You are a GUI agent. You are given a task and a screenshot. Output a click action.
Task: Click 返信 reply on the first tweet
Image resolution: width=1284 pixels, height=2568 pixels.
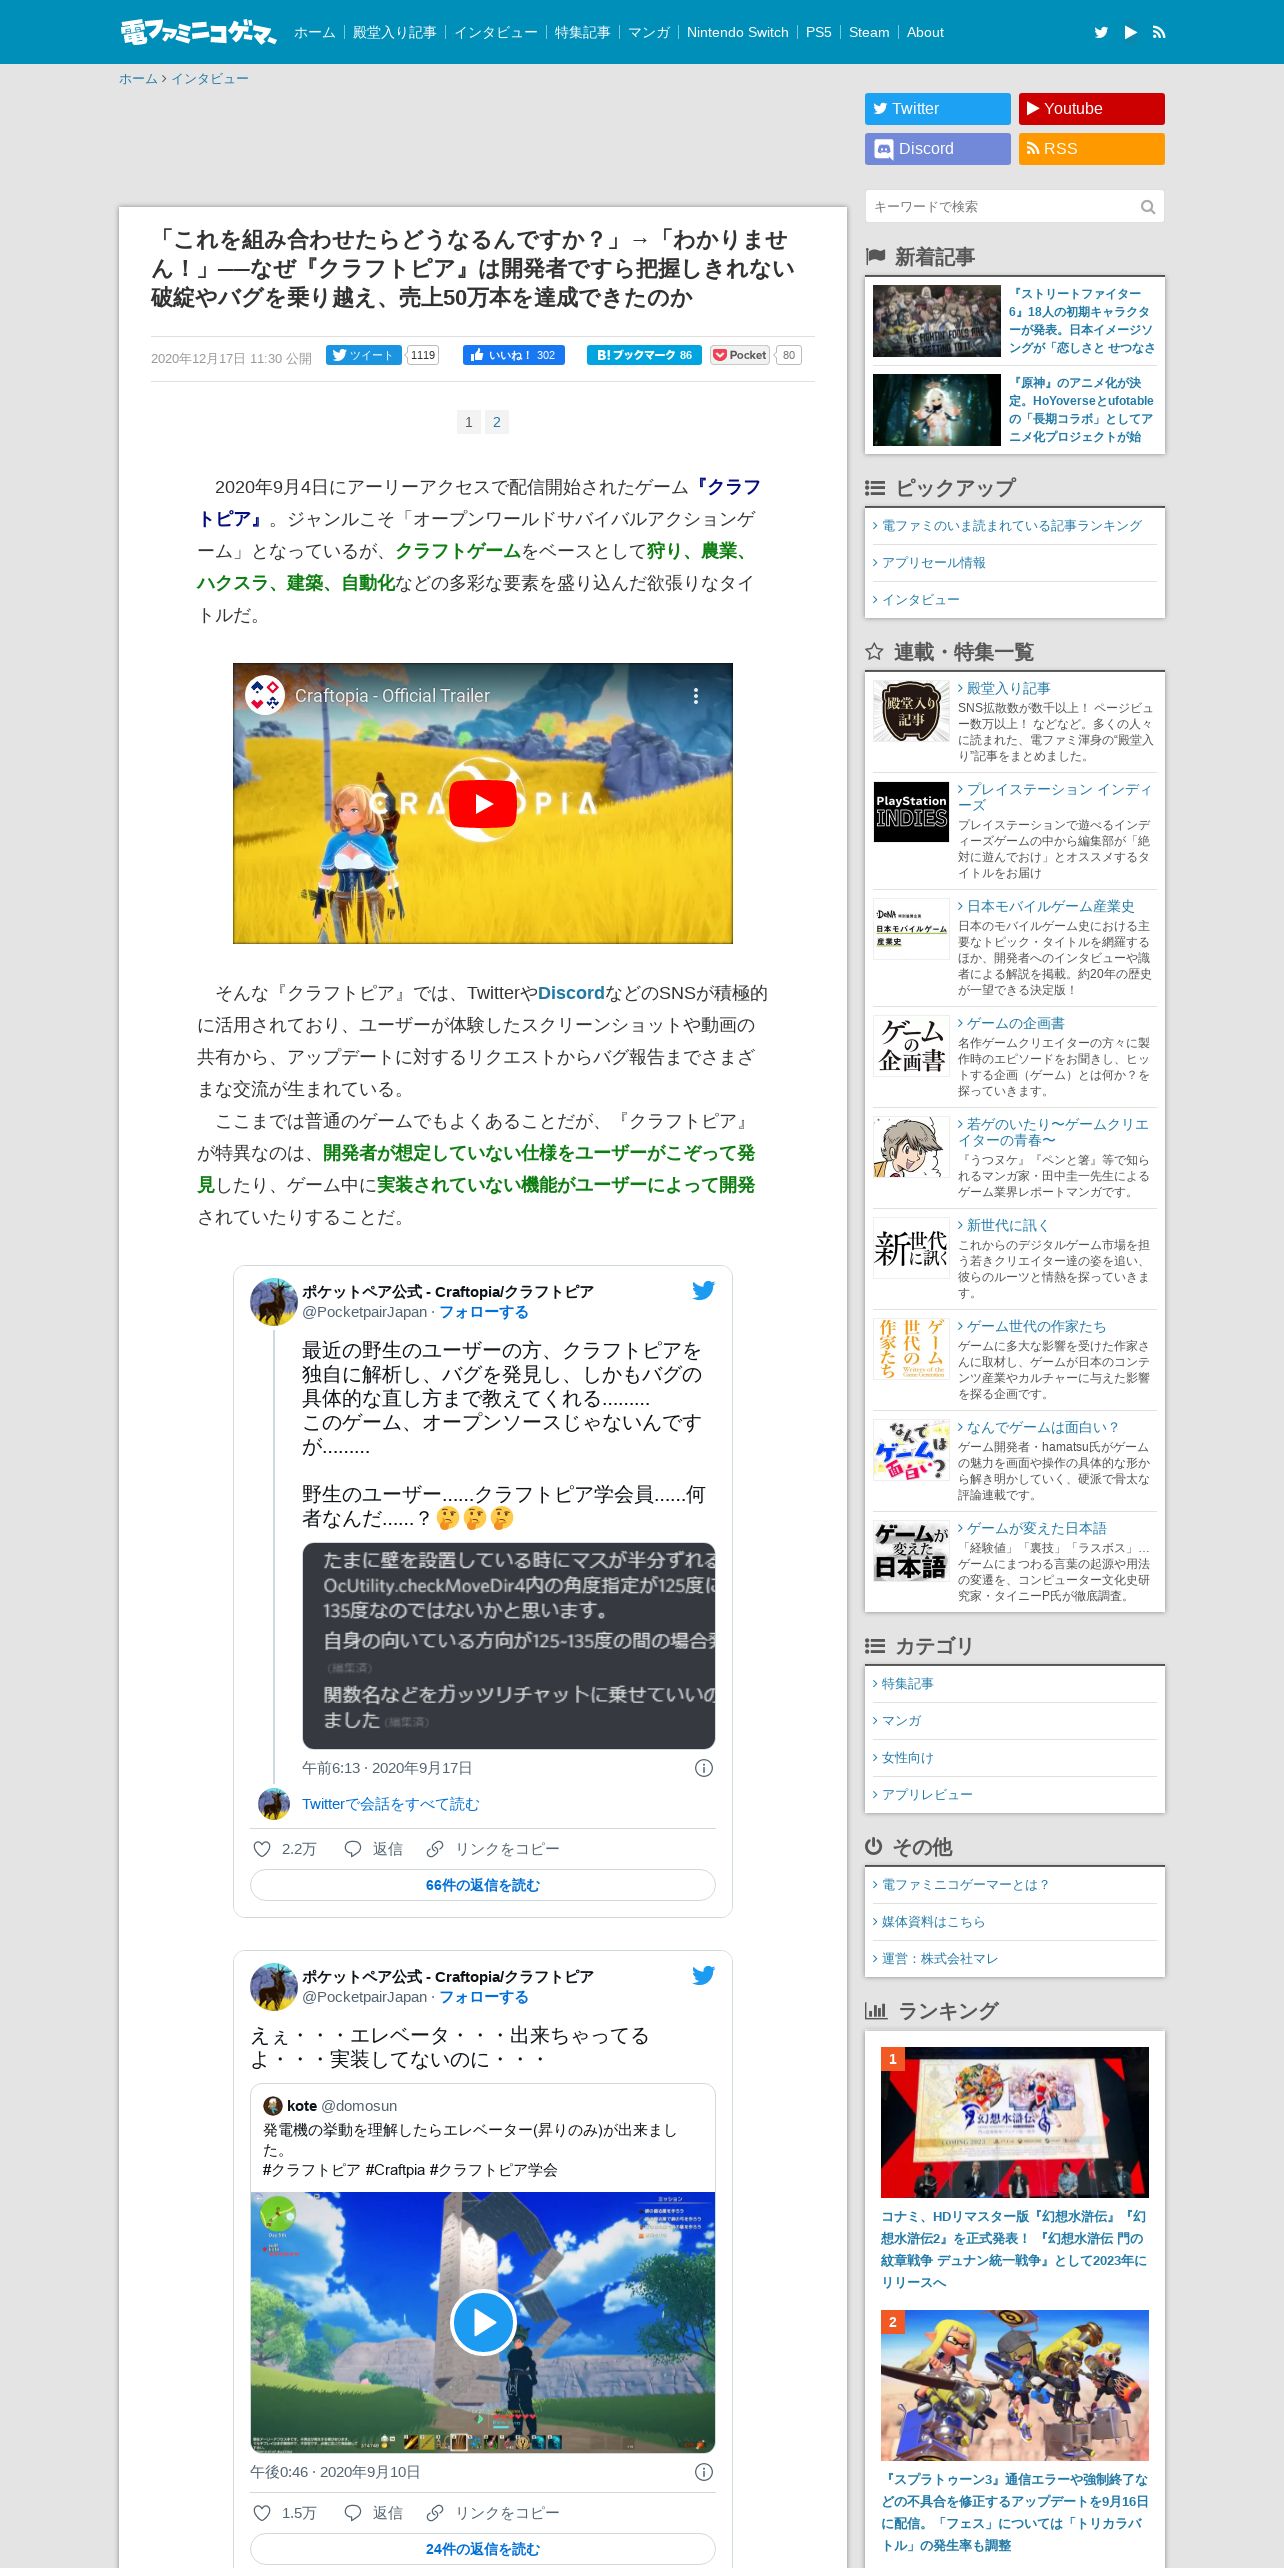click(373, 1849)
